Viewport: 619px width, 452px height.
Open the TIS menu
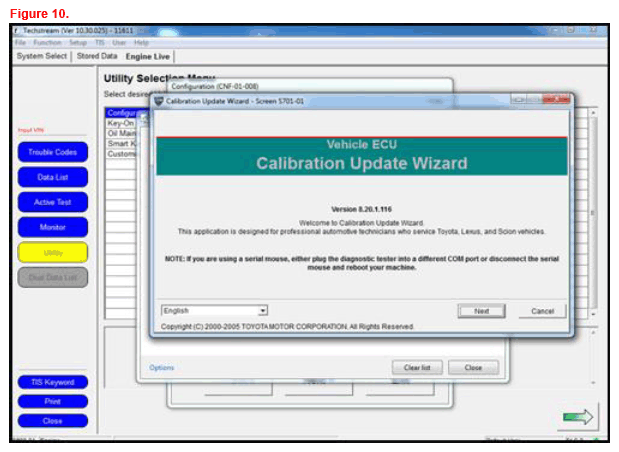(x=99, y=42)
